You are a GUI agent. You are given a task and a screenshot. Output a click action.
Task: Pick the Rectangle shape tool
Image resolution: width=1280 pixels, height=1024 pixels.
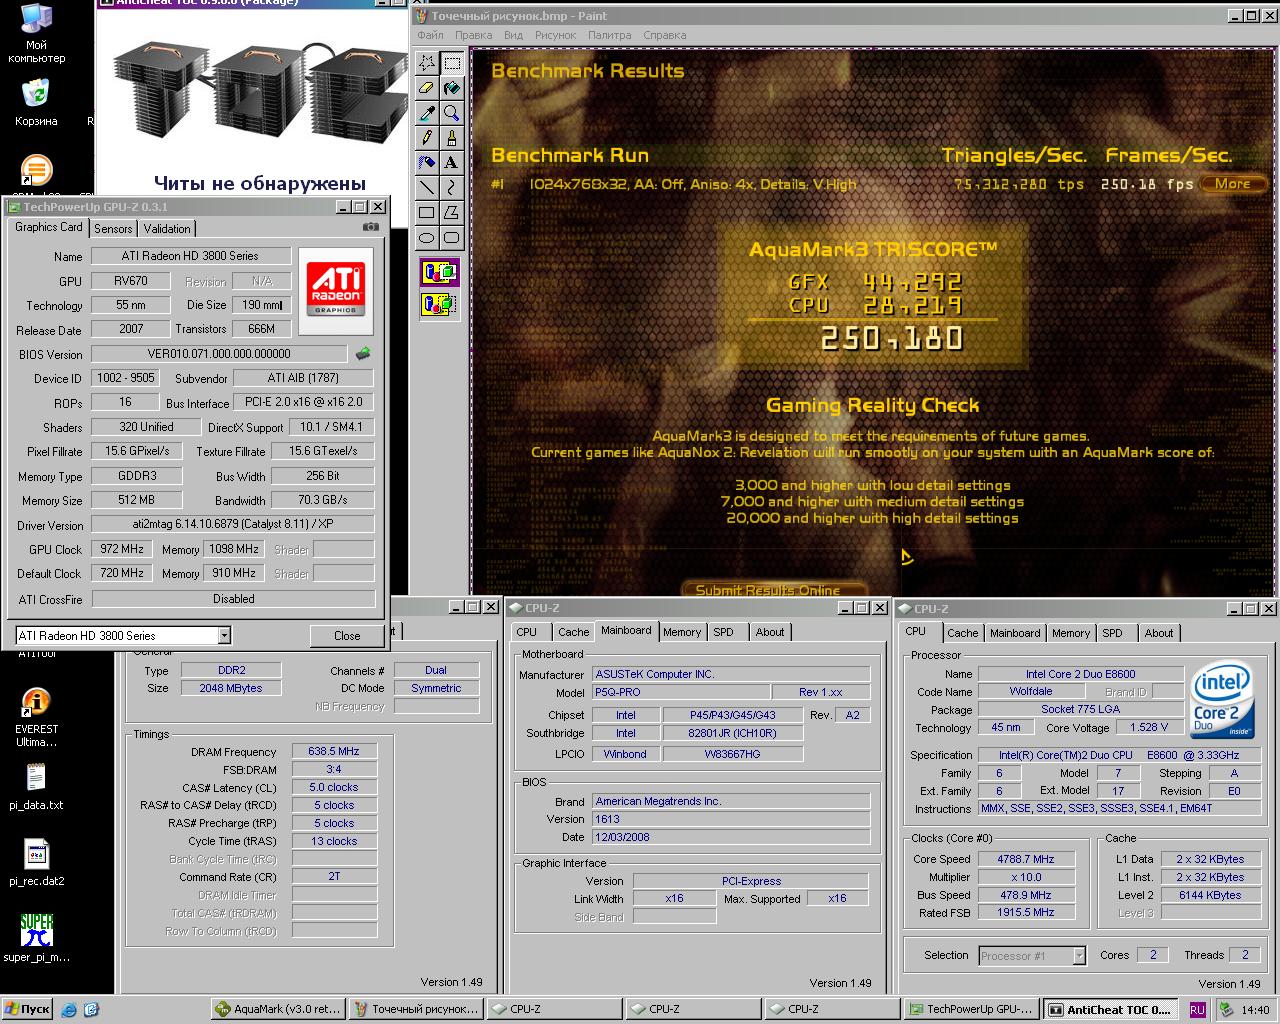pos(427,212)
